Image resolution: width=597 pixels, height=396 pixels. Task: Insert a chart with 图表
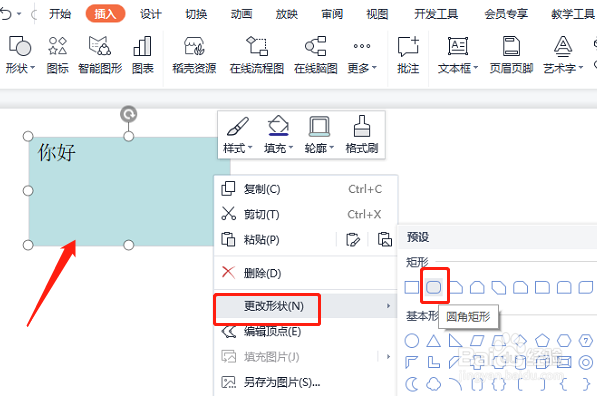tap(142, 55)
